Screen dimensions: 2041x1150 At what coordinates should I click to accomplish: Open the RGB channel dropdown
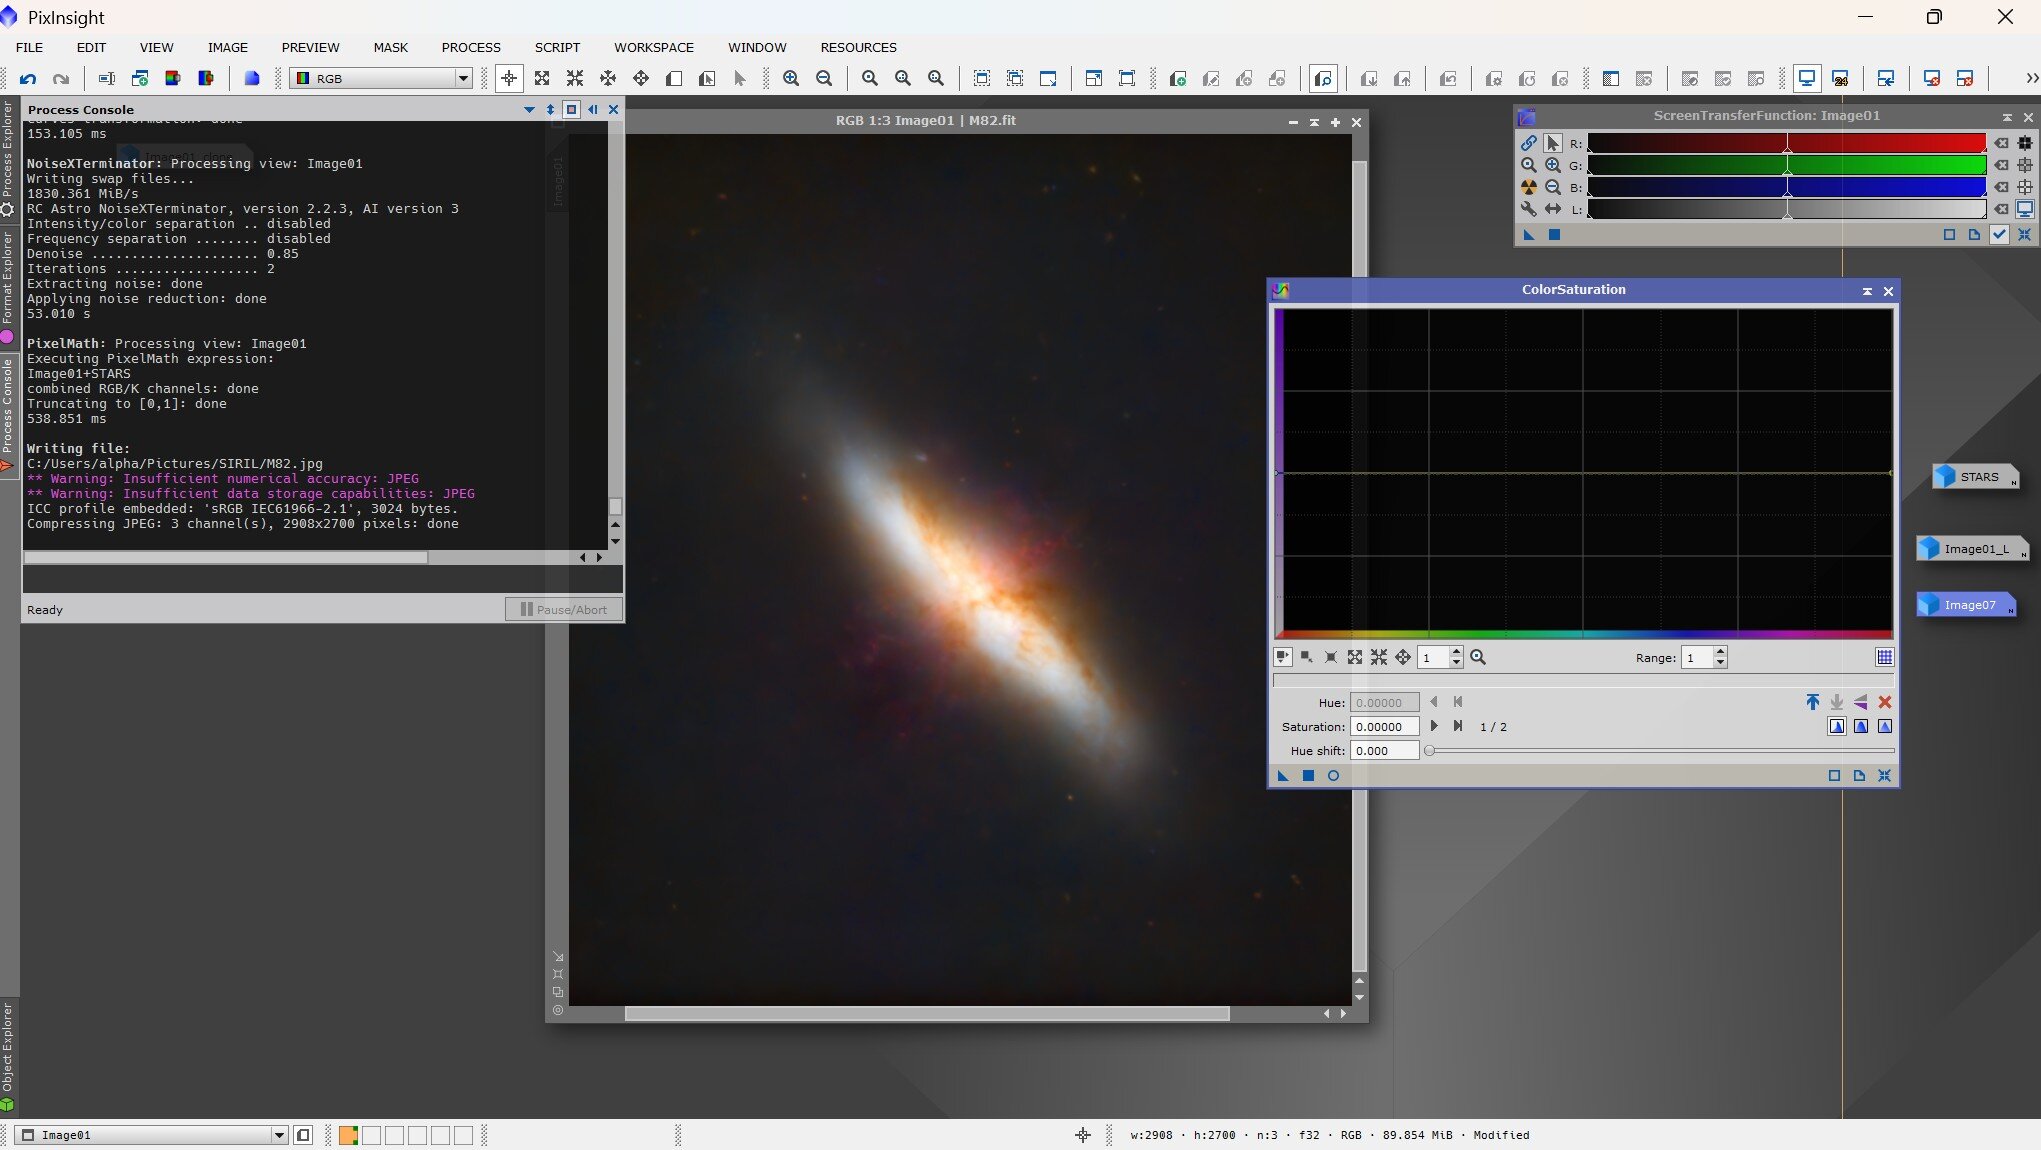pyautogui.click(x=463, y=78)
